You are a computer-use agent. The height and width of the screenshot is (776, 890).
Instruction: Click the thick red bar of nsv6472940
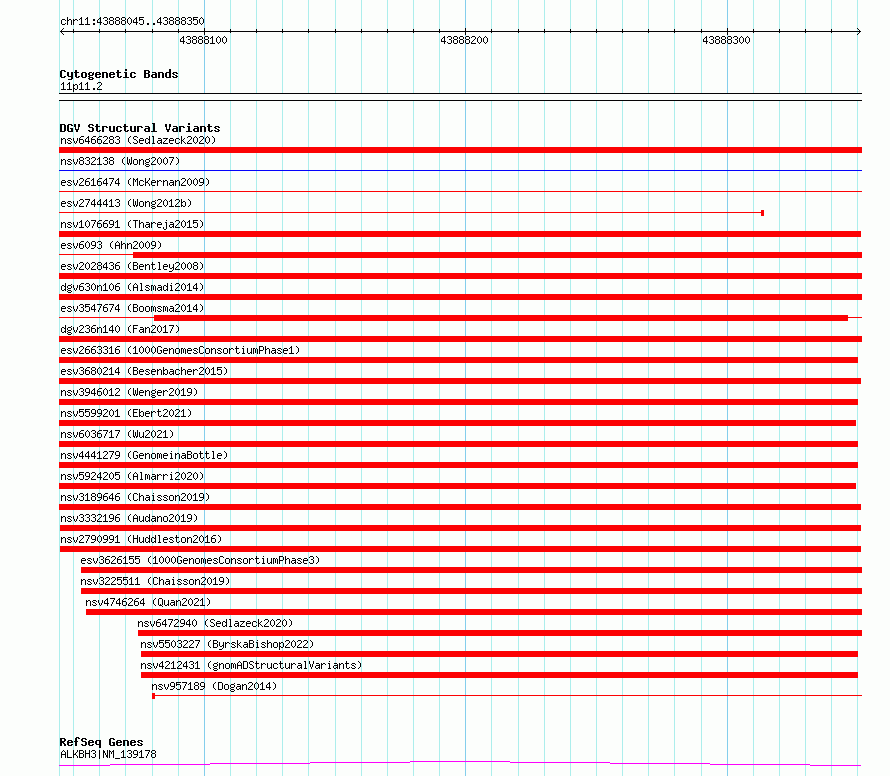tap(499, 633)
